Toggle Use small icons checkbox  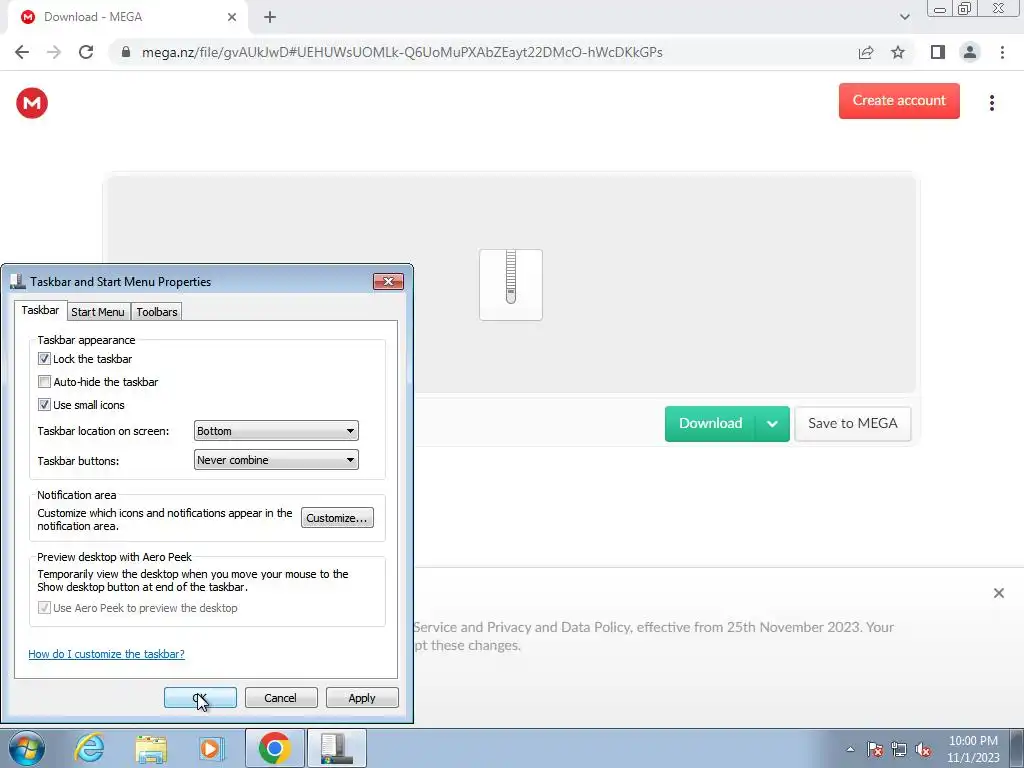pyautogui.click(x=44, y=404)
